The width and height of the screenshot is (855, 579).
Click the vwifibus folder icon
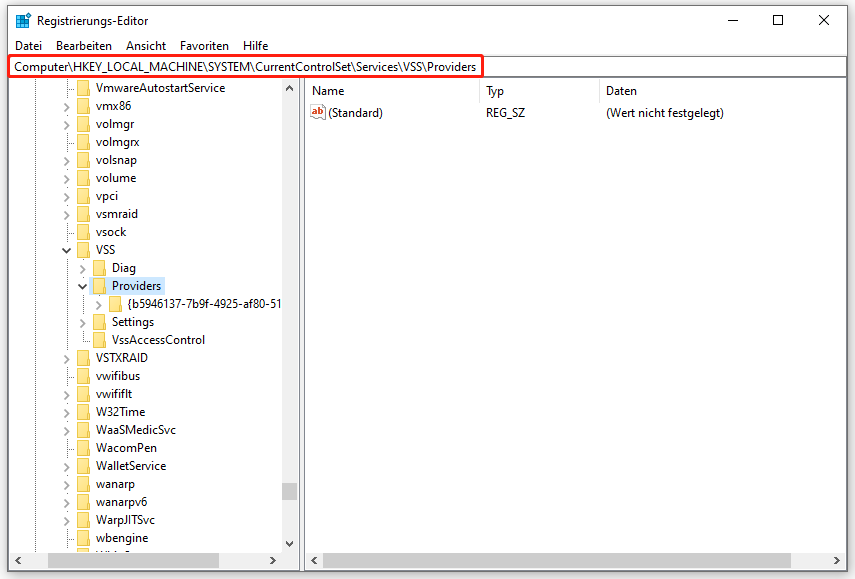click(x=83, y=376)
